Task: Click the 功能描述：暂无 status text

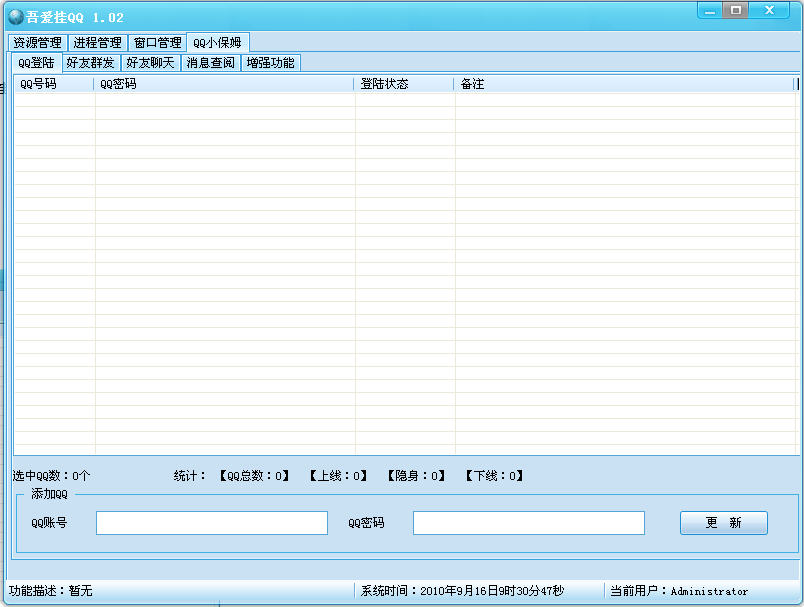Action: 50,591
